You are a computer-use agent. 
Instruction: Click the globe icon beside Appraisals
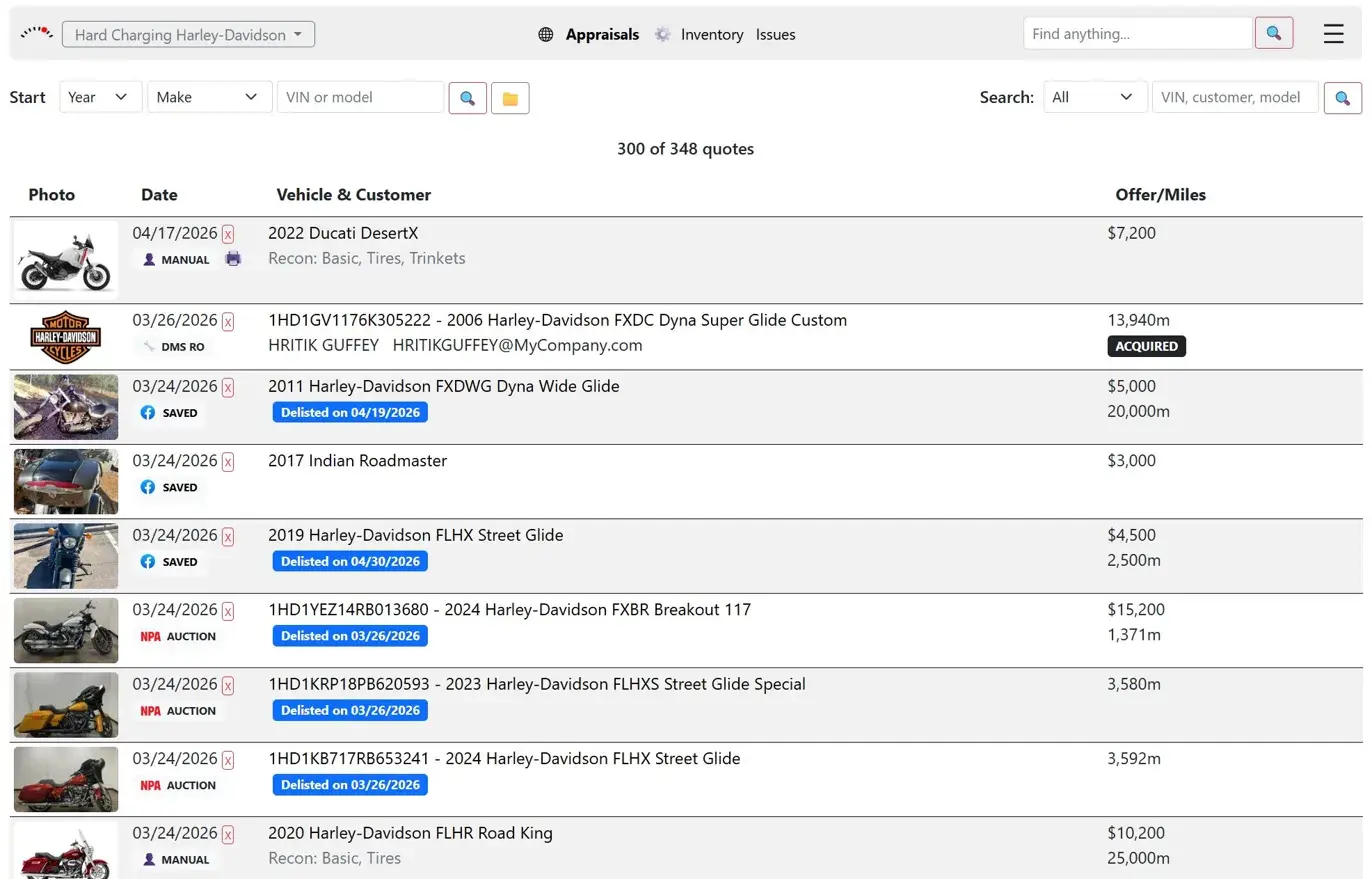(x=546, y=34)
